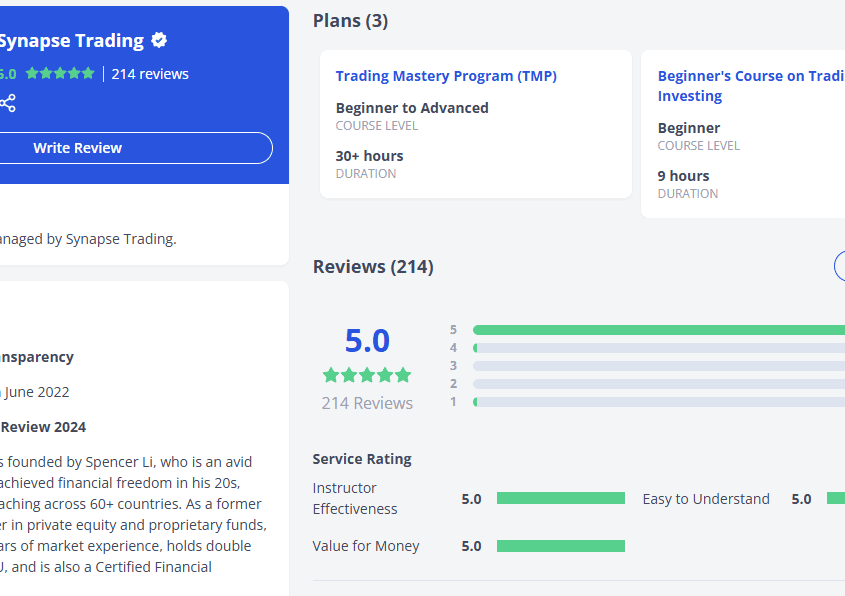
Task: Filter reviews by the 2-star bar
Action: (x=658, y=384)
